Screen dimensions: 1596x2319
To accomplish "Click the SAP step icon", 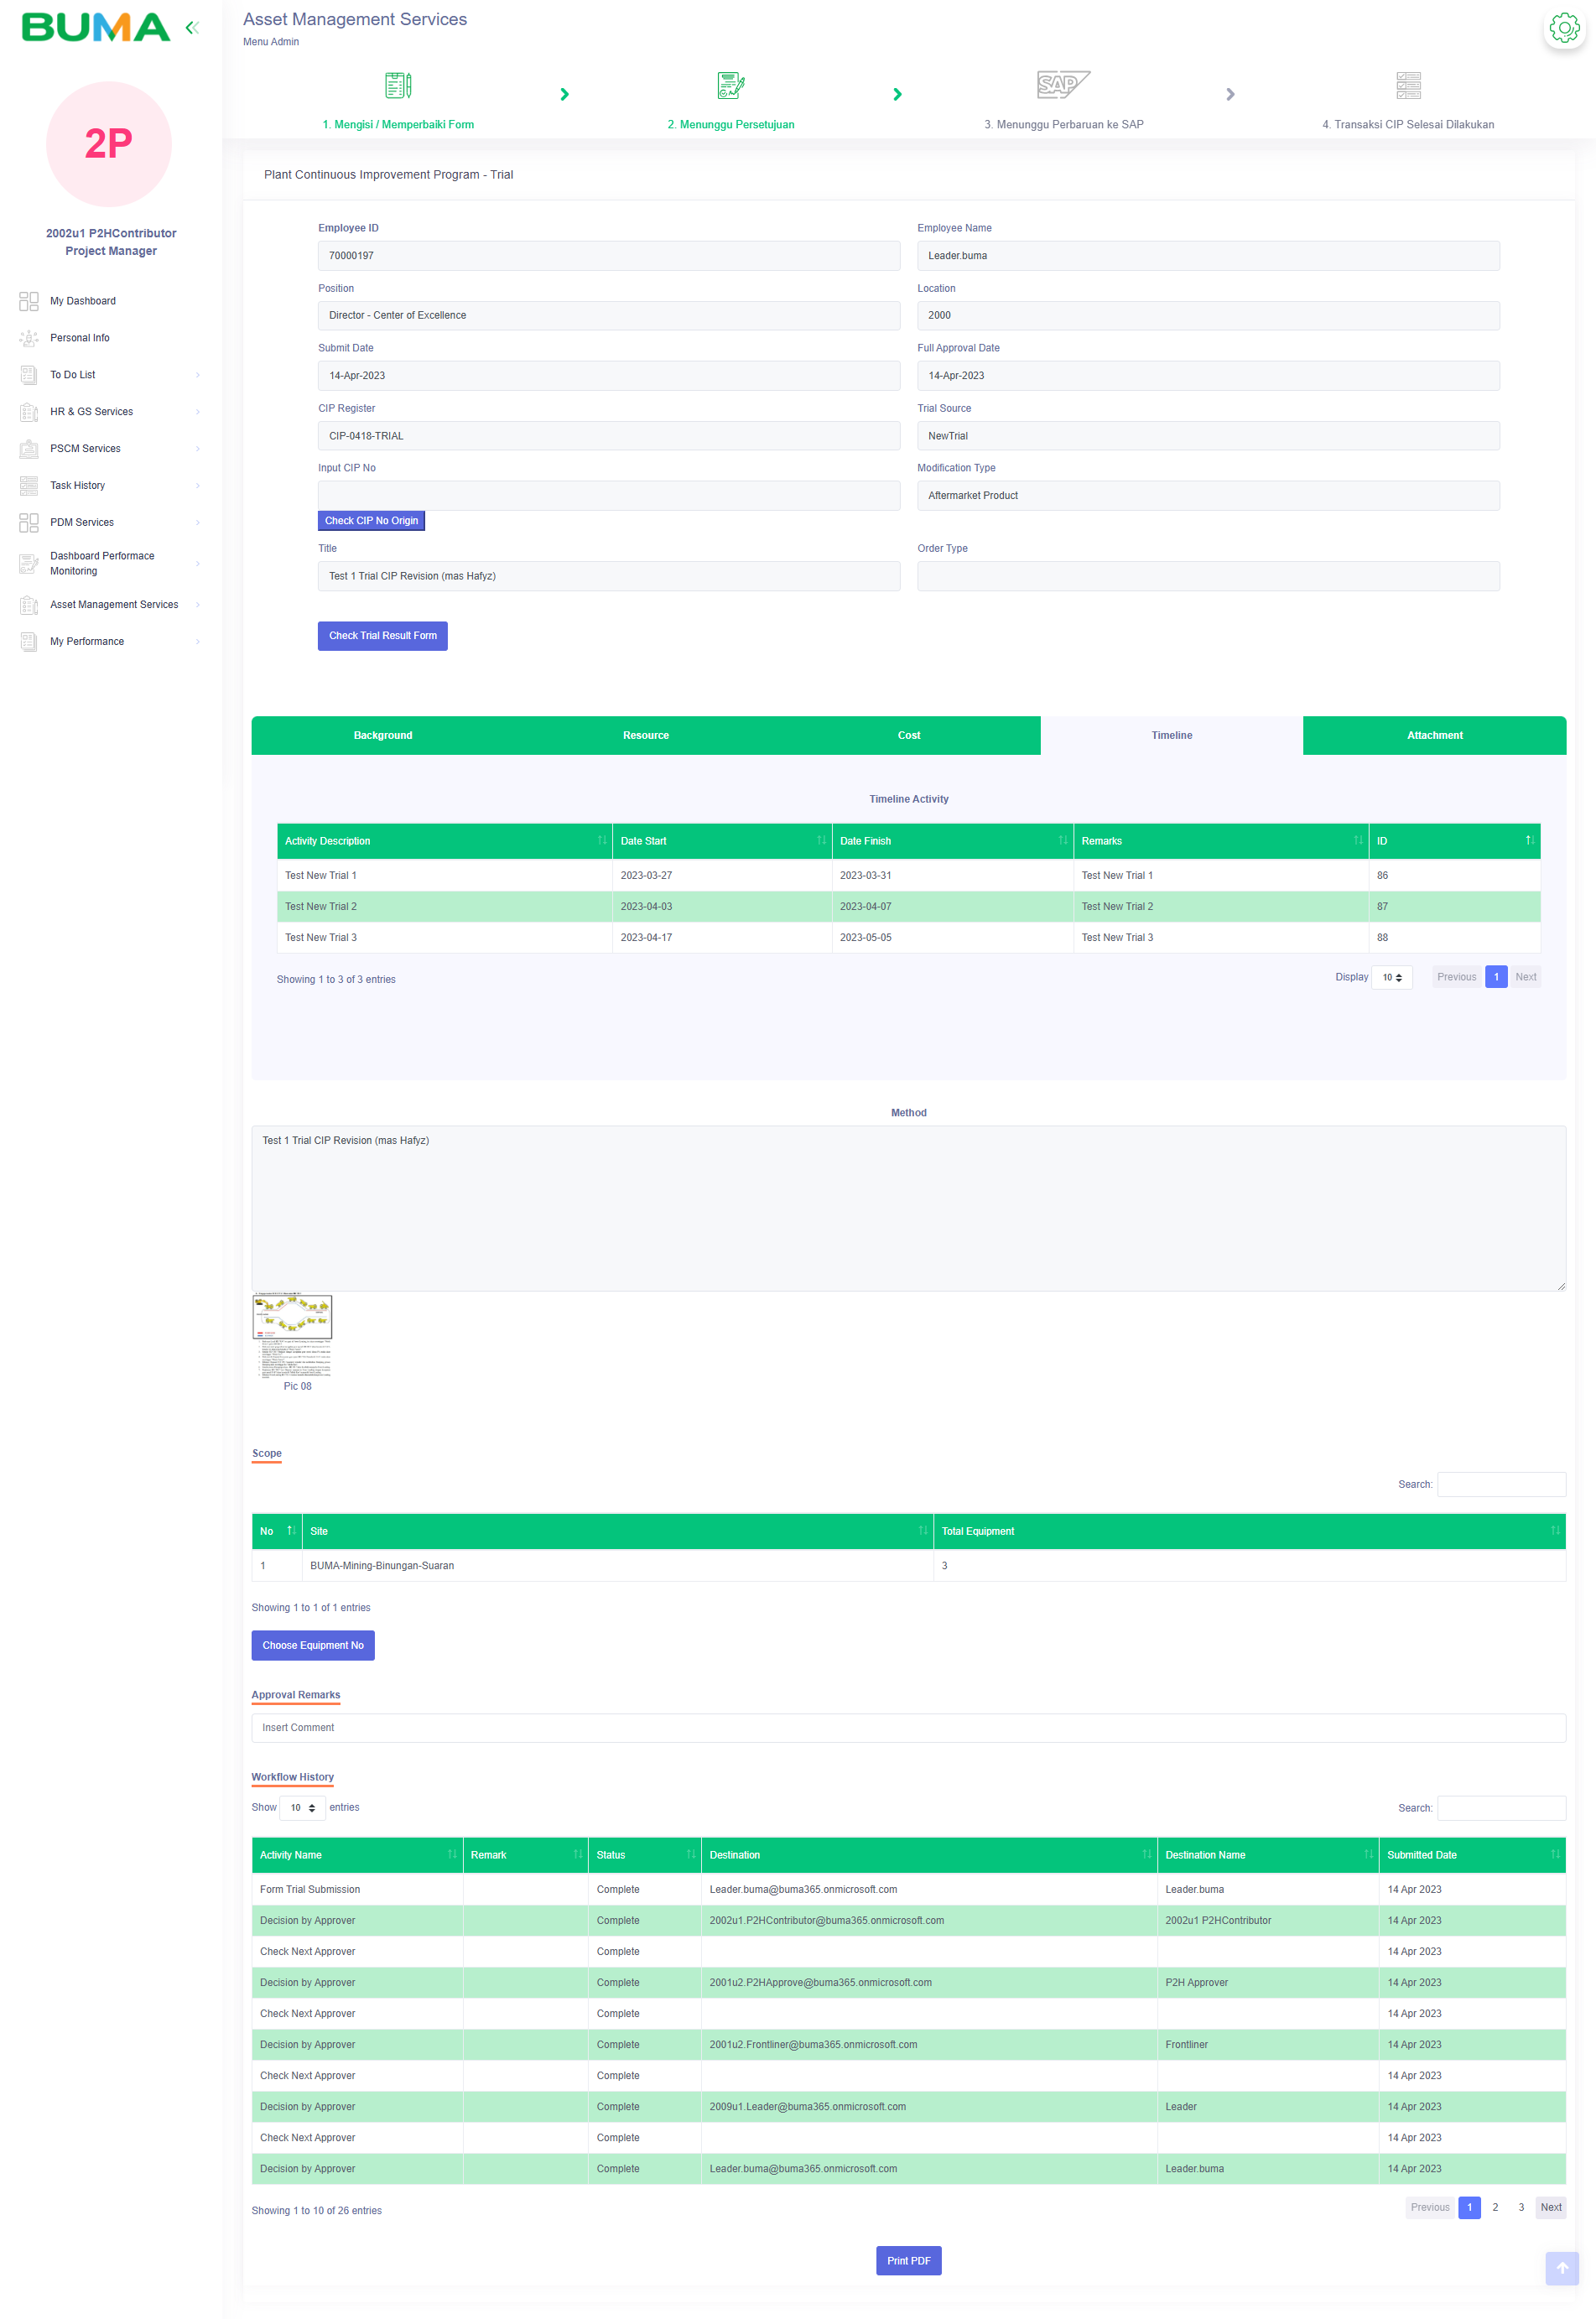I will [x=1063, y=85].
